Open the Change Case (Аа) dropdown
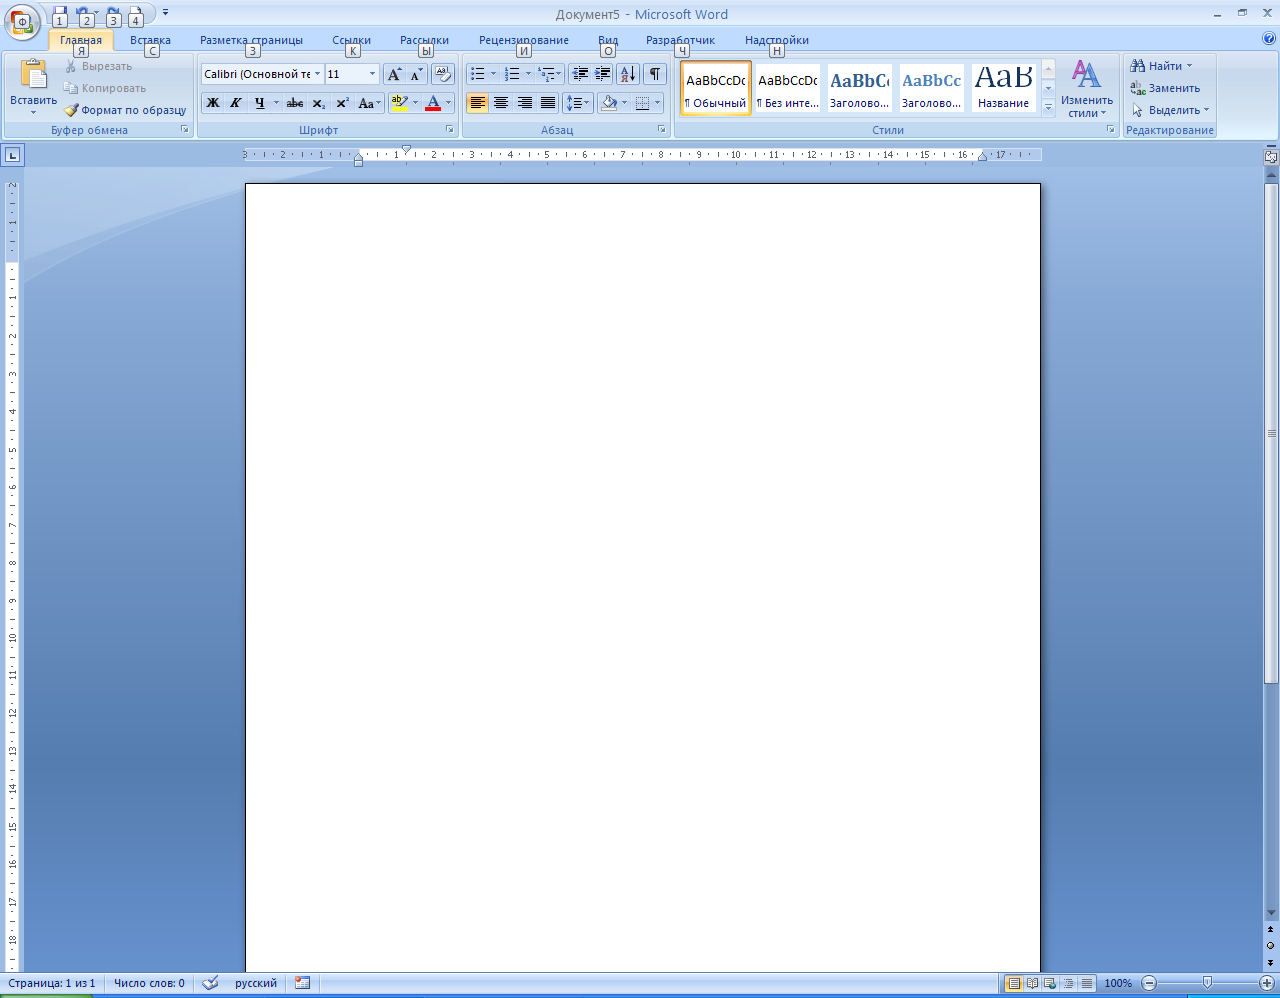The image size is (1280, 998). pos(369,103)
